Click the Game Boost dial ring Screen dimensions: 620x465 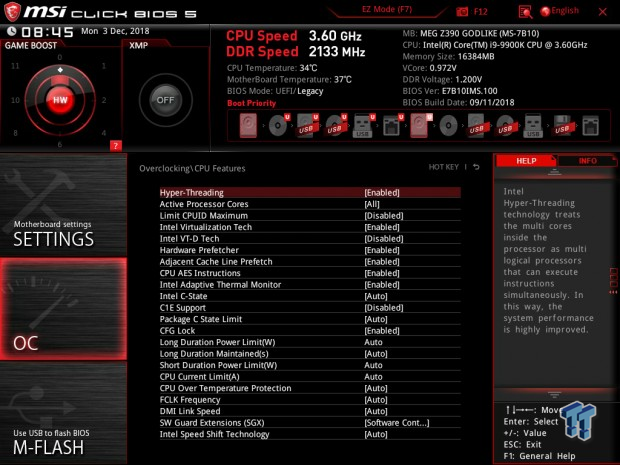pos(60,100)
